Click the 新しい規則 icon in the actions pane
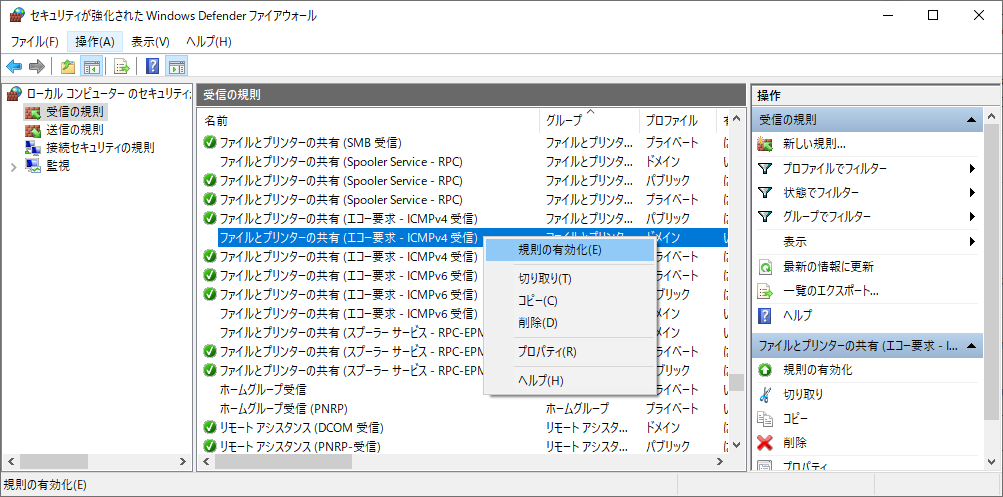This screenshot has width=1003, height=497. tap(764, 144)
